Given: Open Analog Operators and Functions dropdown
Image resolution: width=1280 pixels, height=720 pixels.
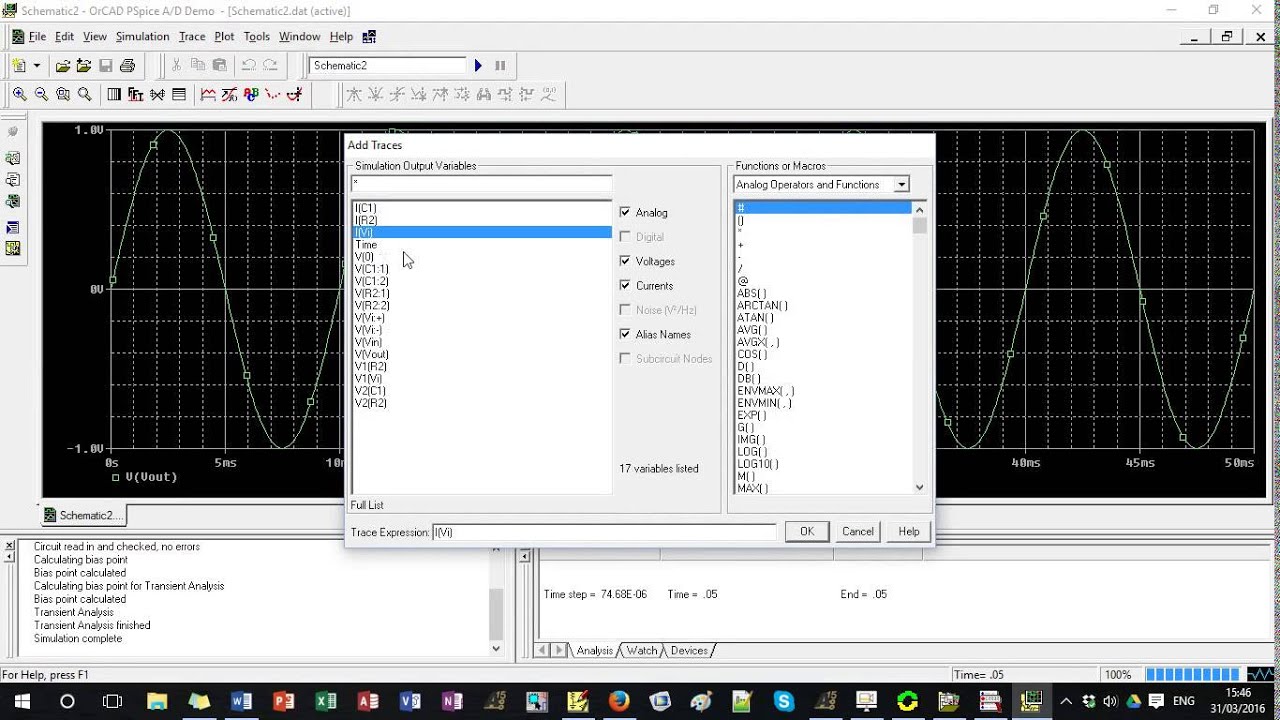Looking at the screenshot, I should coord(901,184).
